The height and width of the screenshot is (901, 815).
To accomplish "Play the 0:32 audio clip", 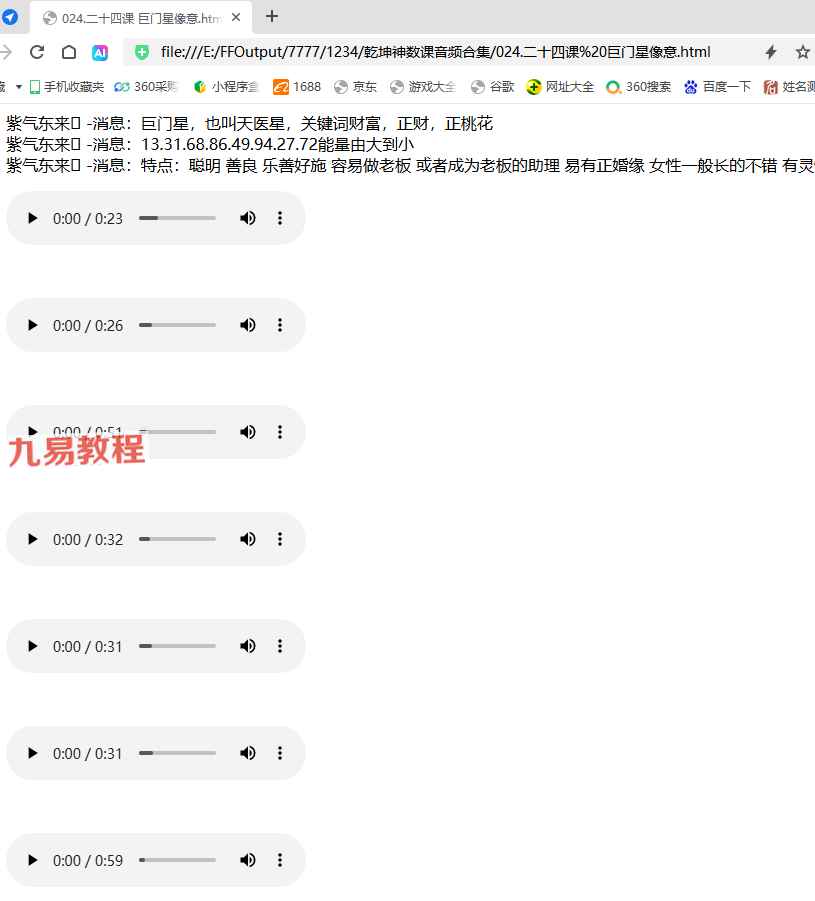I will click(x=32, y=539).
